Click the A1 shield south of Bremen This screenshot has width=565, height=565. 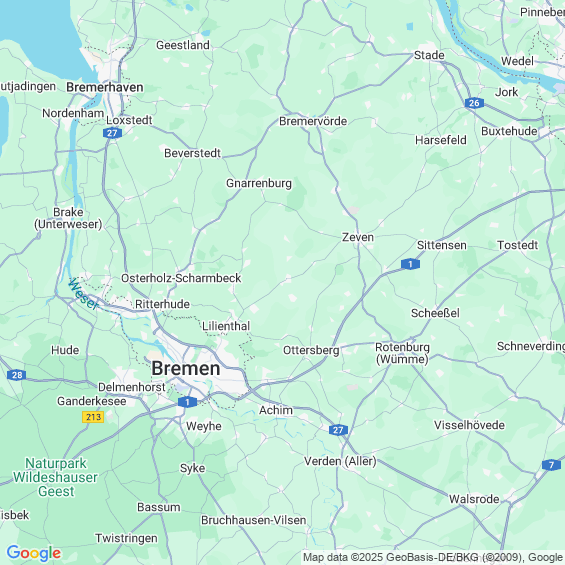pos(187,402)
